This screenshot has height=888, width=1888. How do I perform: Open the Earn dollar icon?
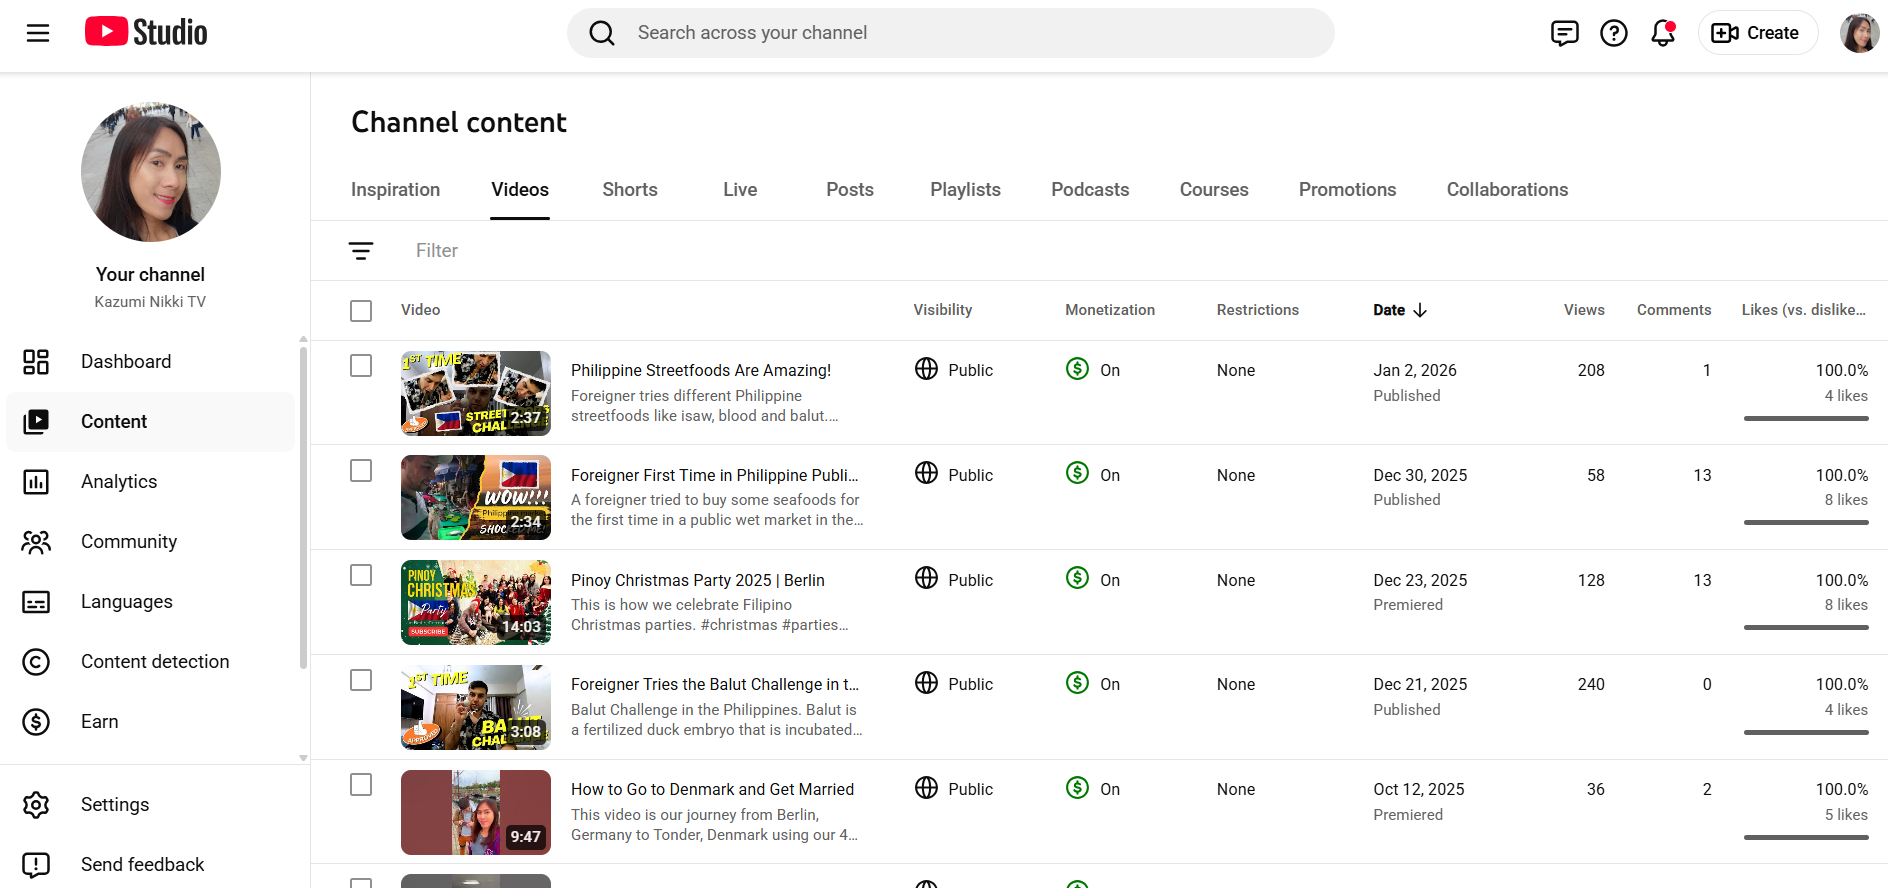pyautogui.click(x=36, y=722)
